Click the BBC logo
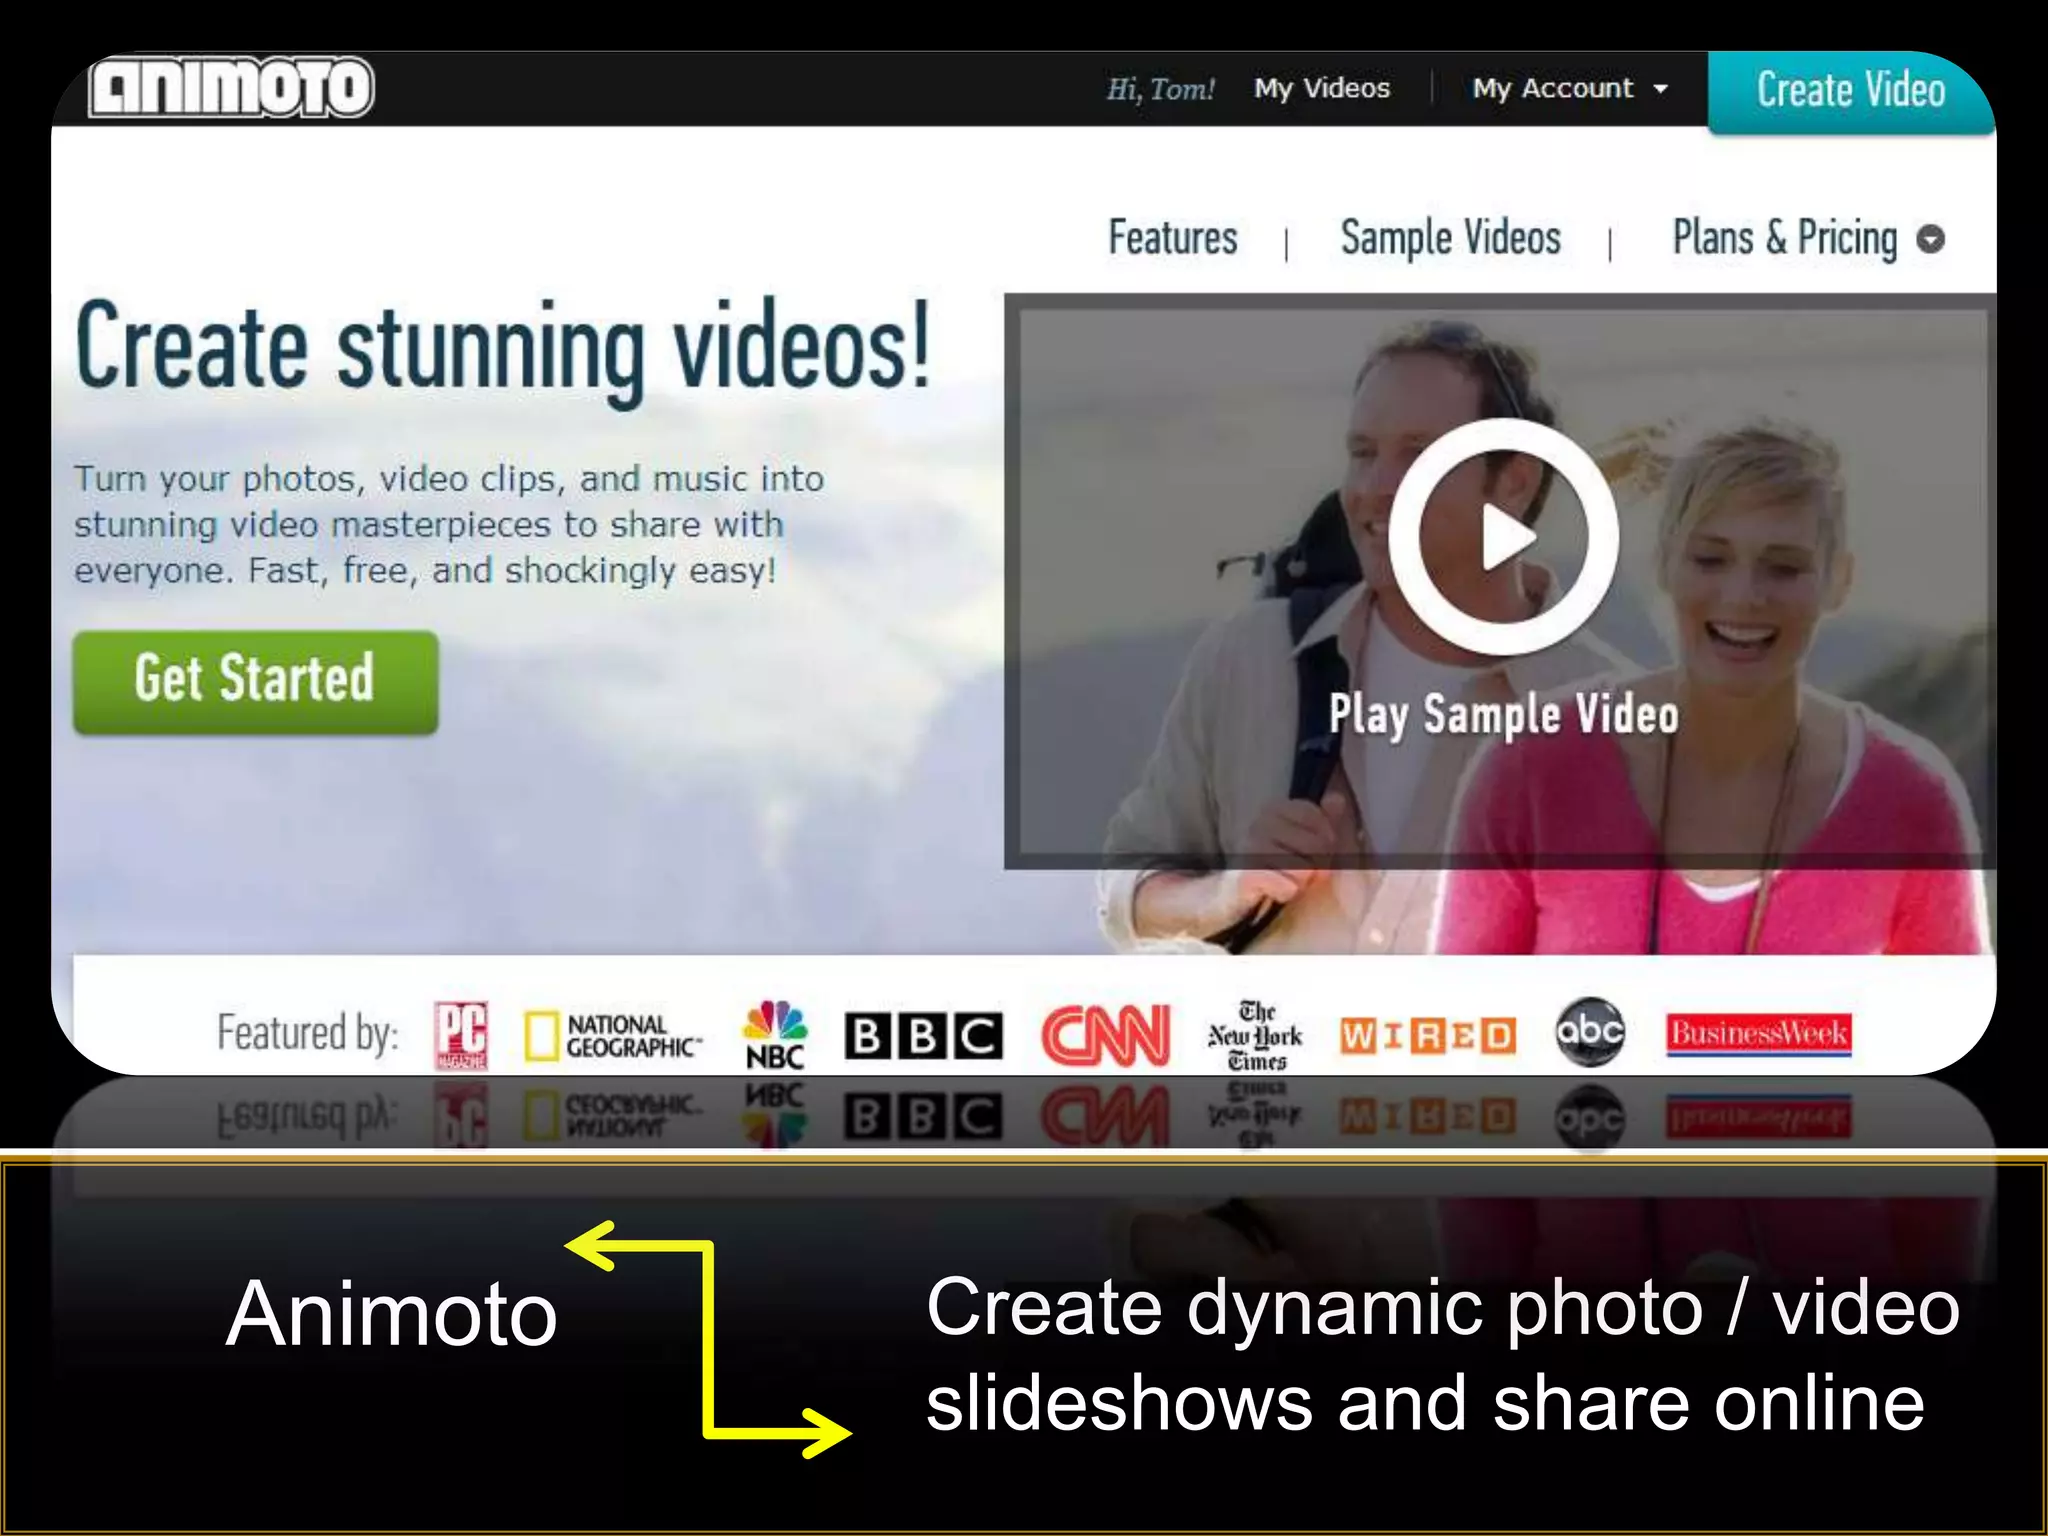The image size is (2048, 1536). pyautogui.click(x=923, y=1036)
